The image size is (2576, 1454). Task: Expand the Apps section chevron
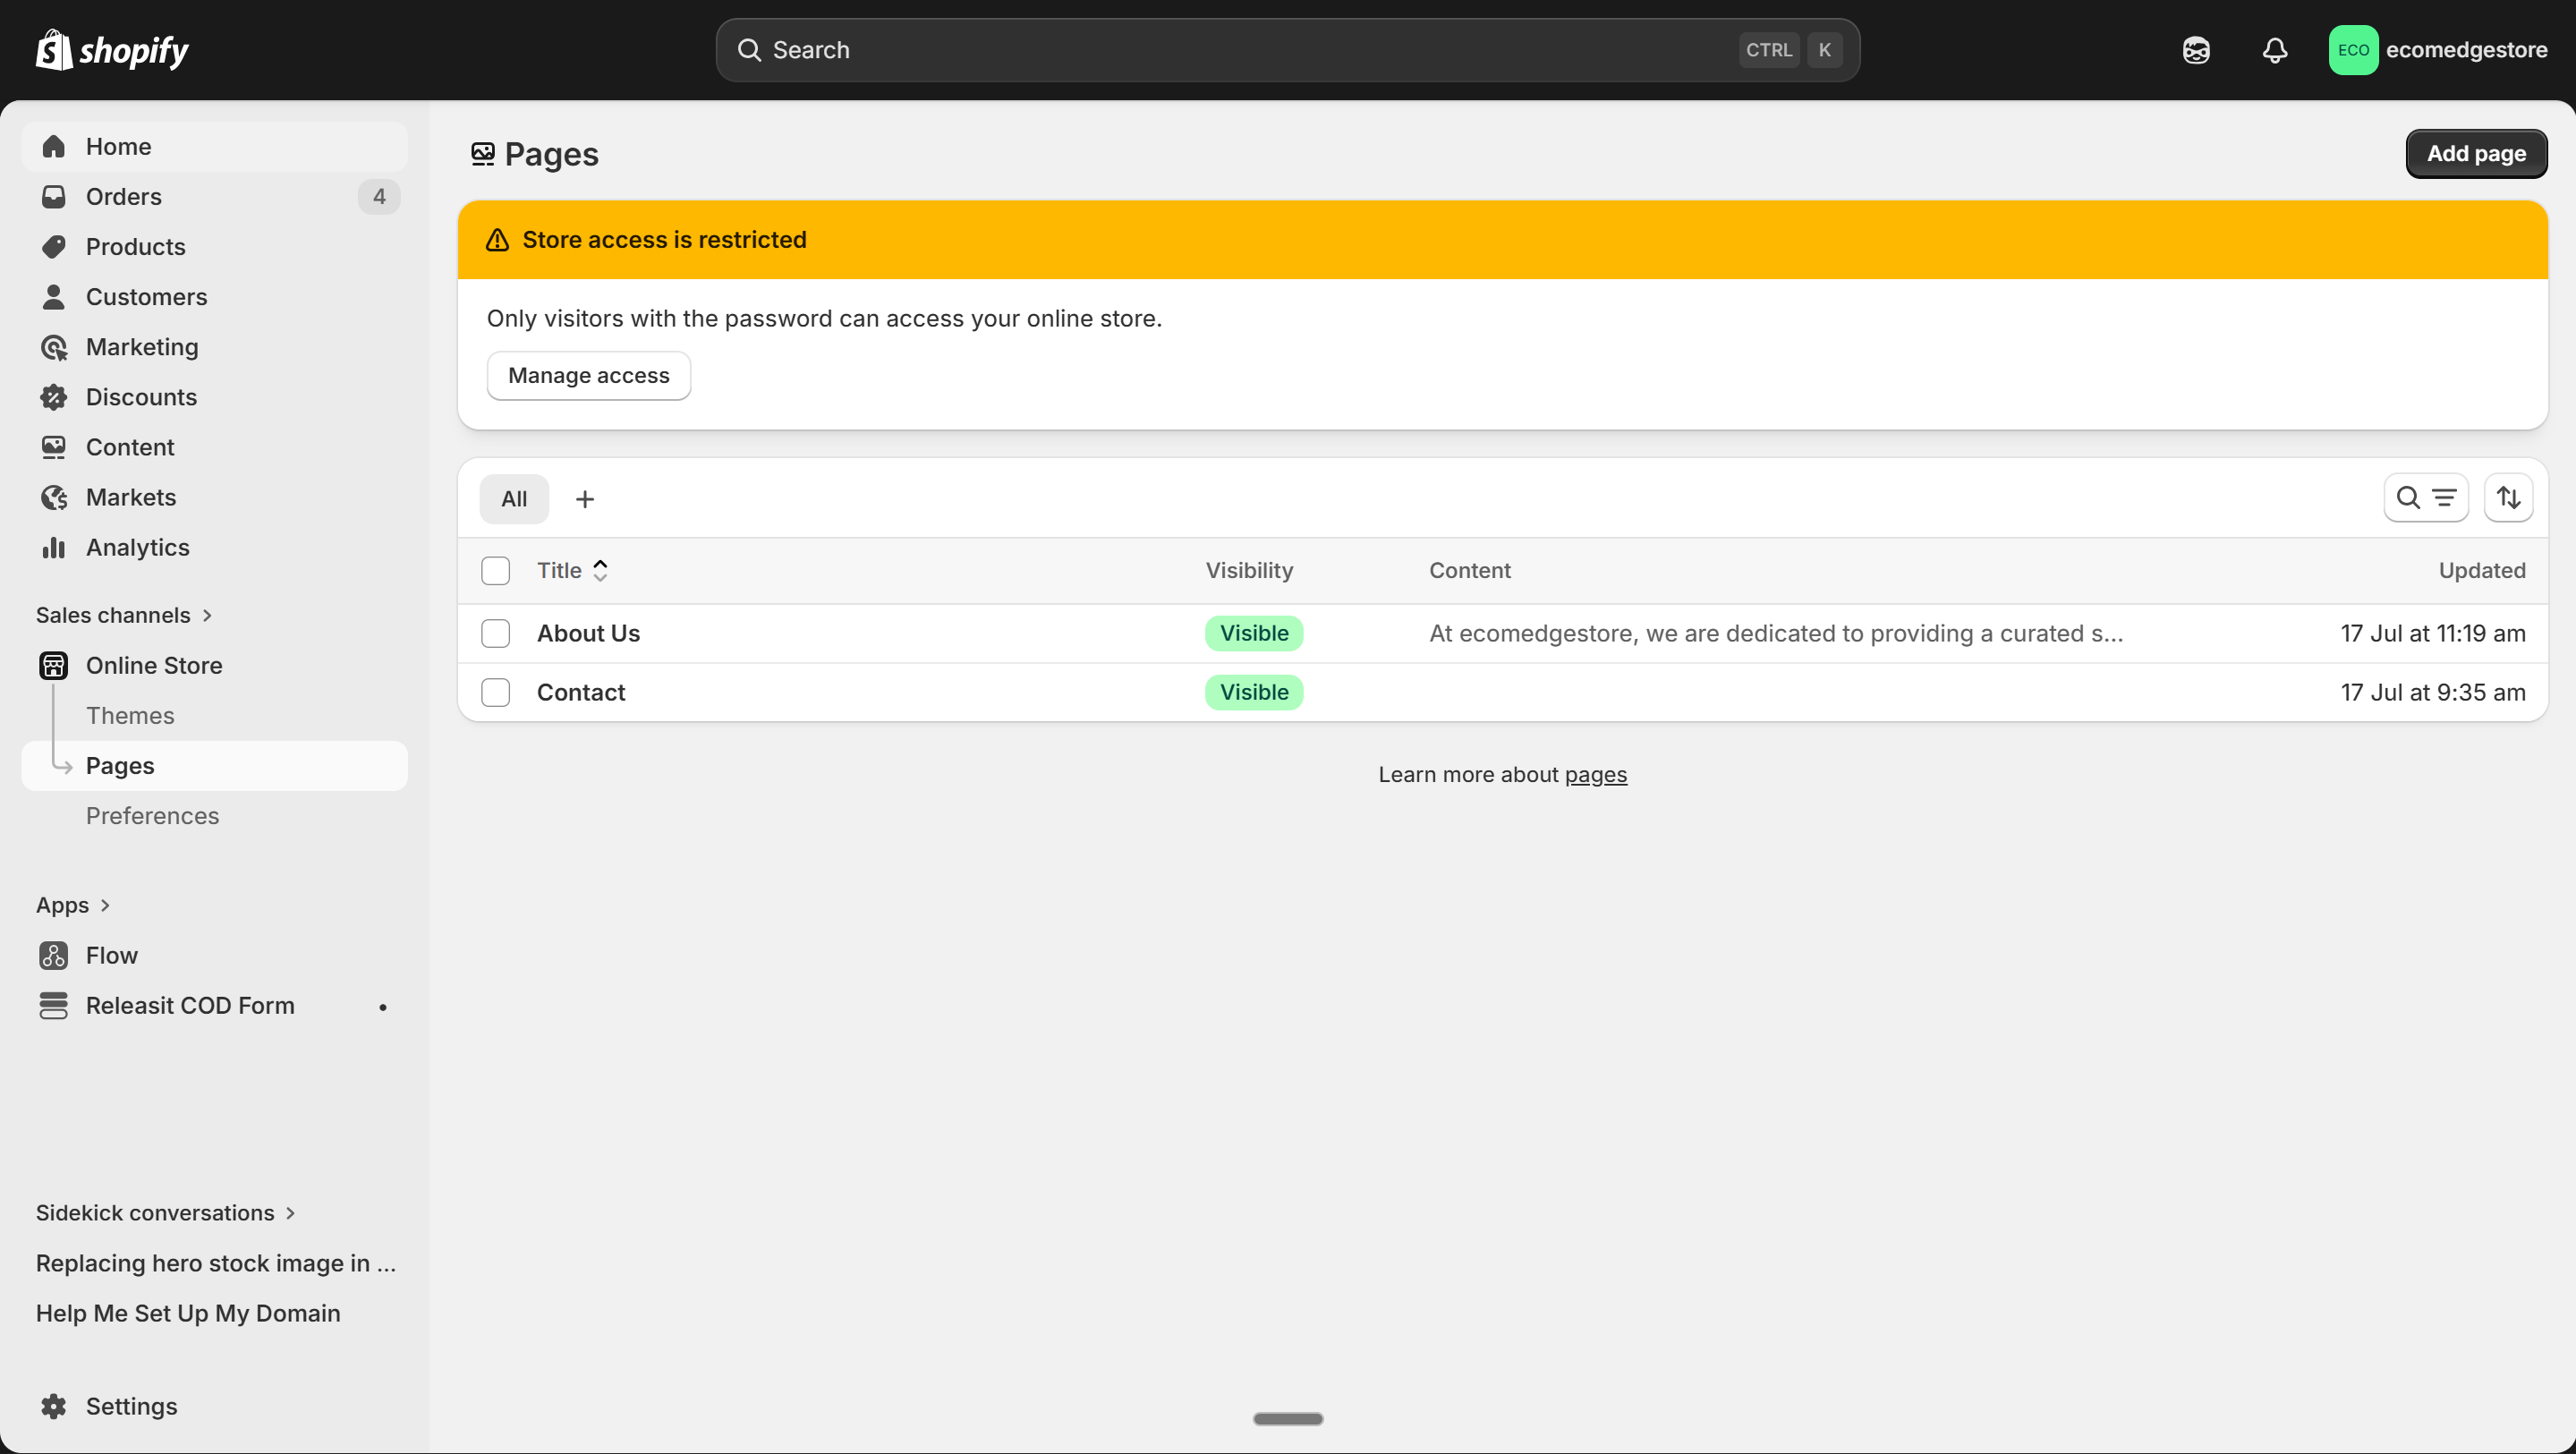tap(105, 905)
